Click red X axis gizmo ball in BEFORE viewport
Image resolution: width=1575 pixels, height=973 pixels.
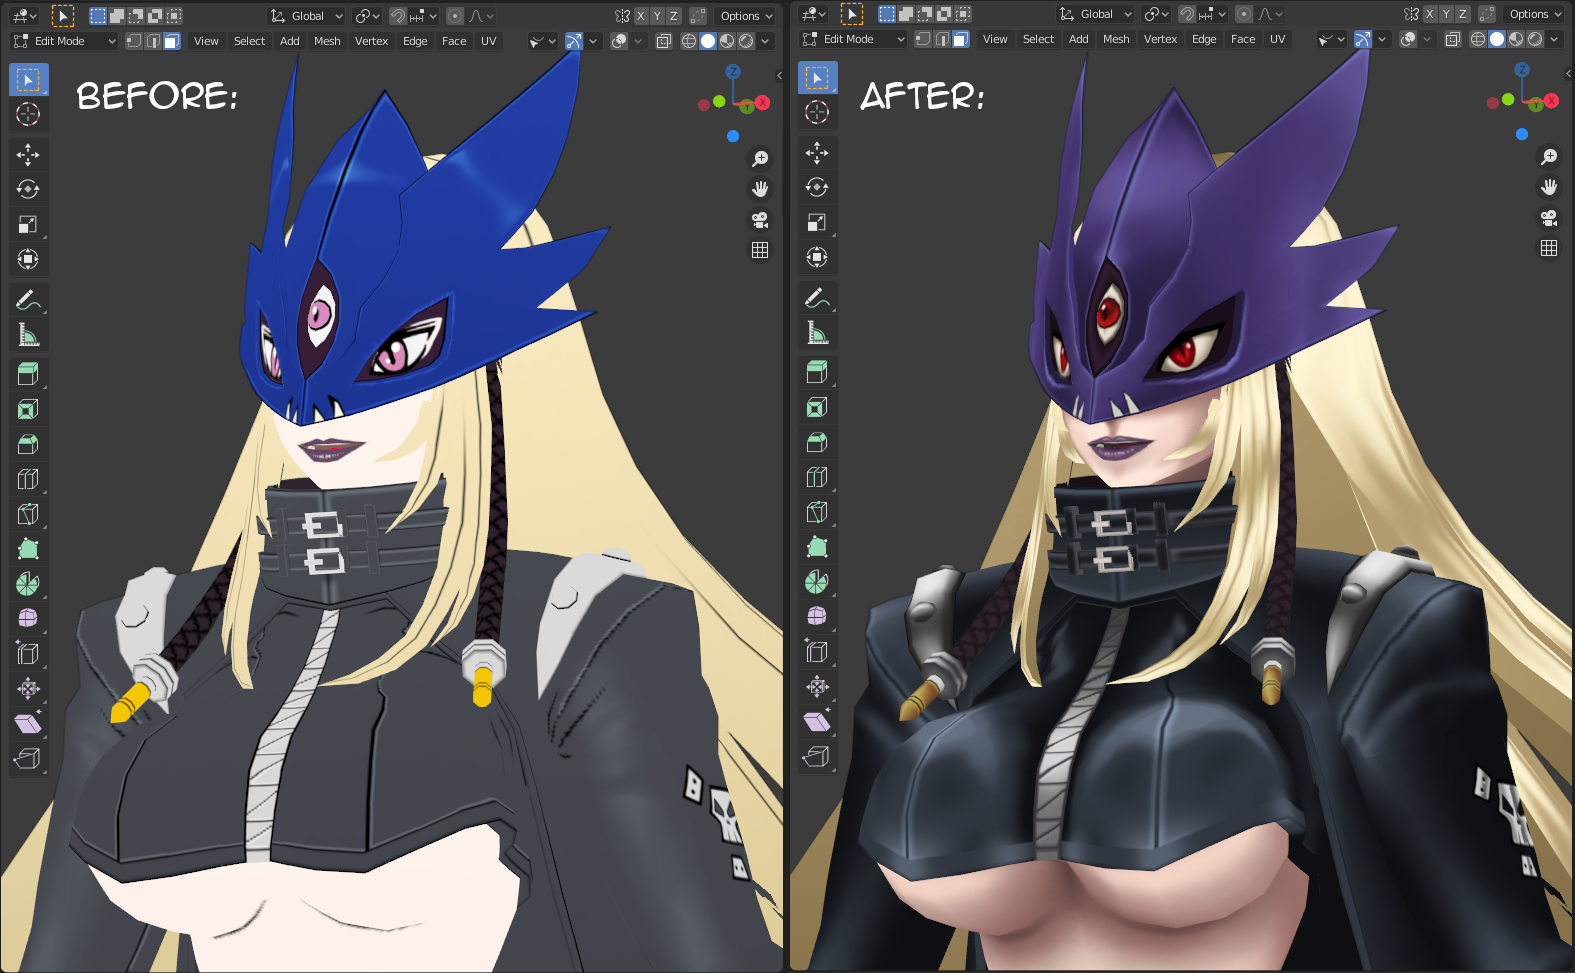[x=762, y=102]
